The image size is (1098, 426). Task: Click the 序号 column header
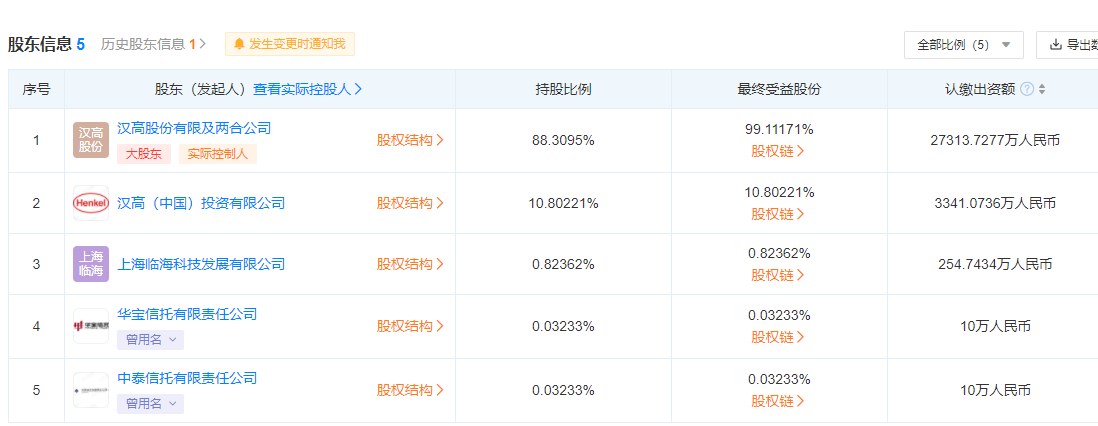pyautogui.click(x=36, y=89)
